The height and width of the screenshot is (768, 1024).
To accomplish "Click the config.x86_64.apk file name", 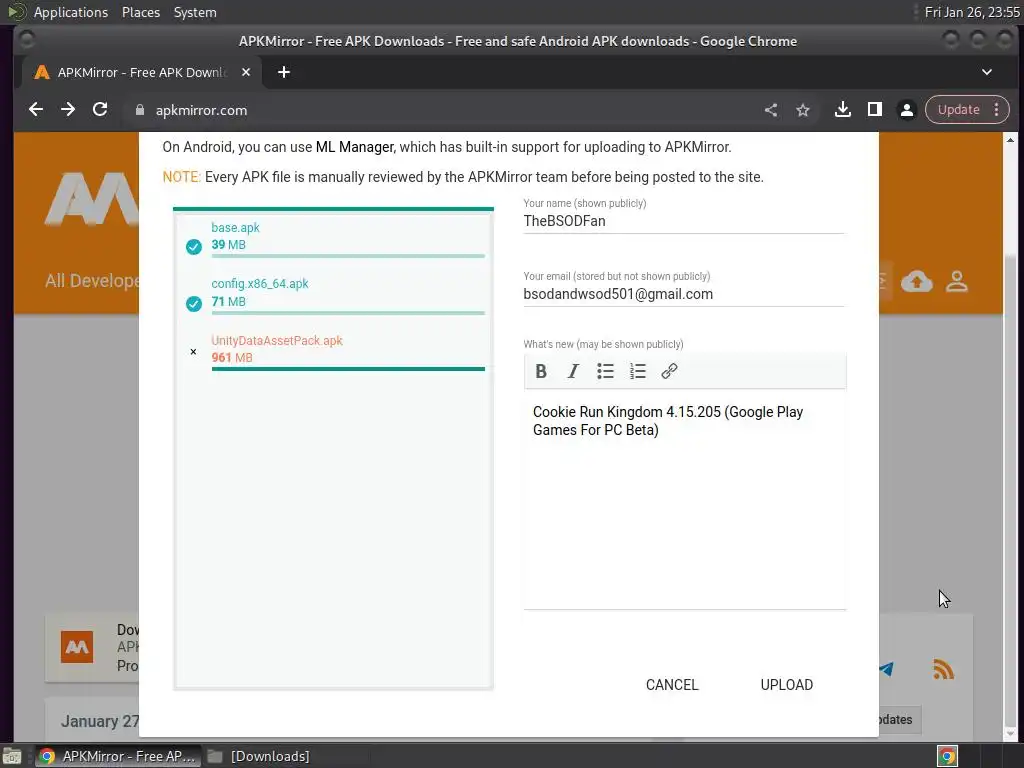I will click(x=259, y=283).
